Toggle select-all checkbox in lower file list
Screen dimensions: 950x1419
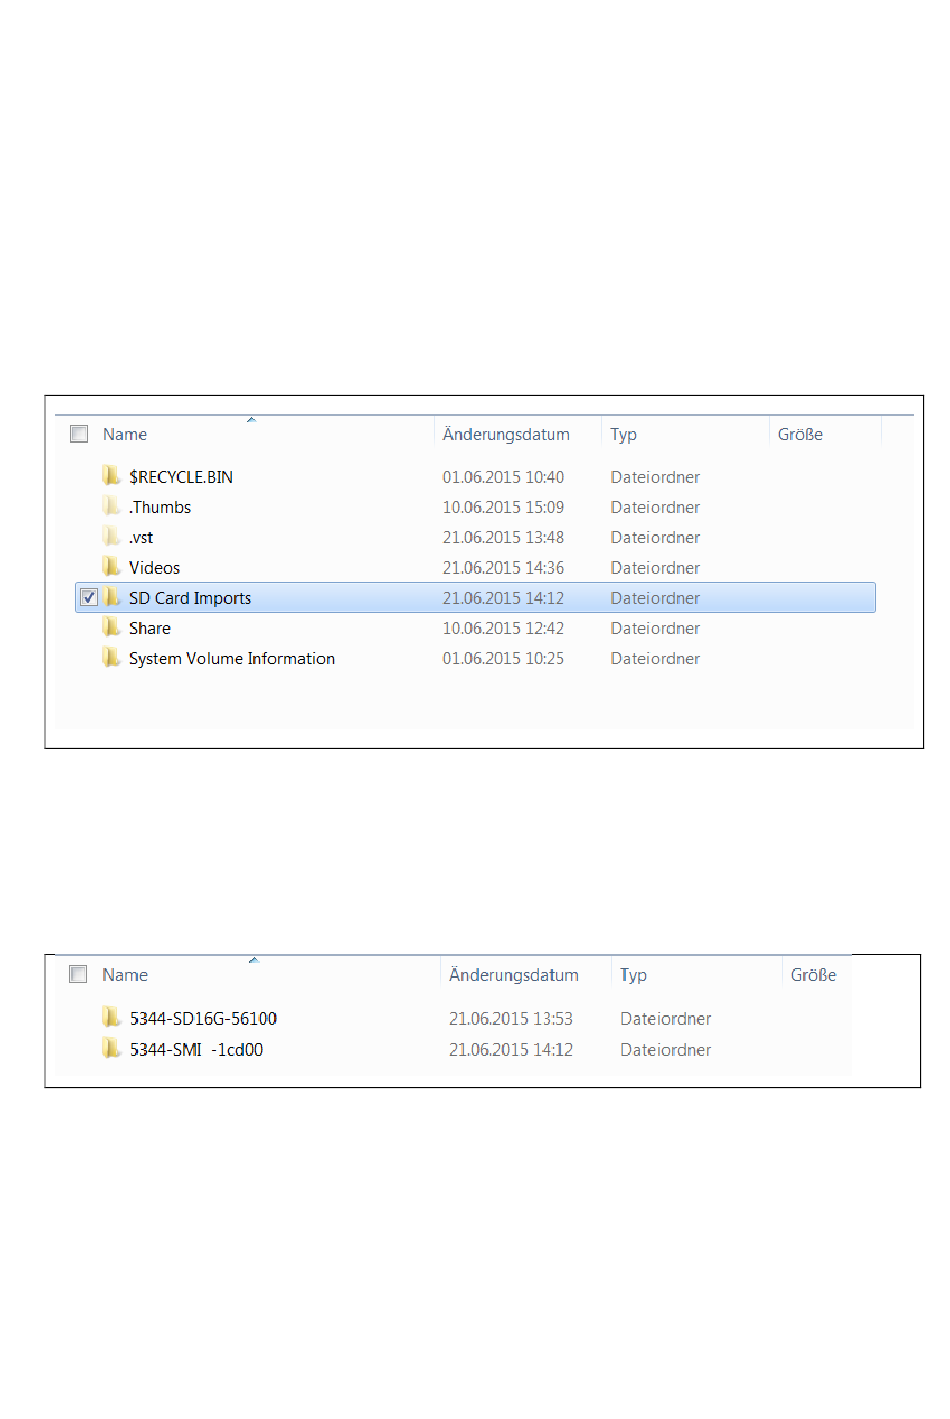click(x=78, y=974)
